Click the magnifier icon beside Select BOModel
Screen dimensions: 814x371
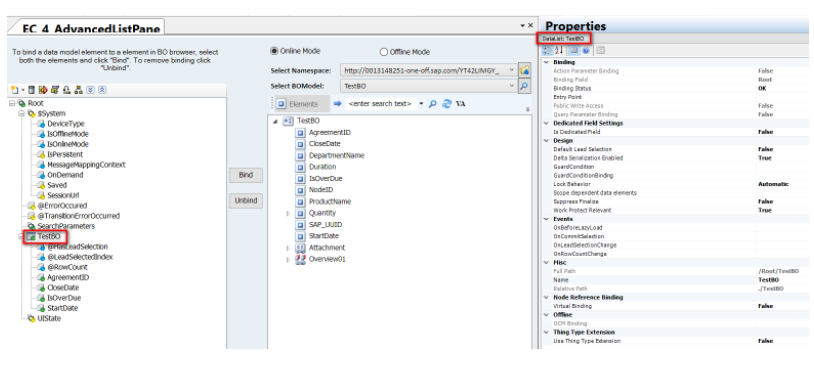pyautogui.click(x=524, y=86)
